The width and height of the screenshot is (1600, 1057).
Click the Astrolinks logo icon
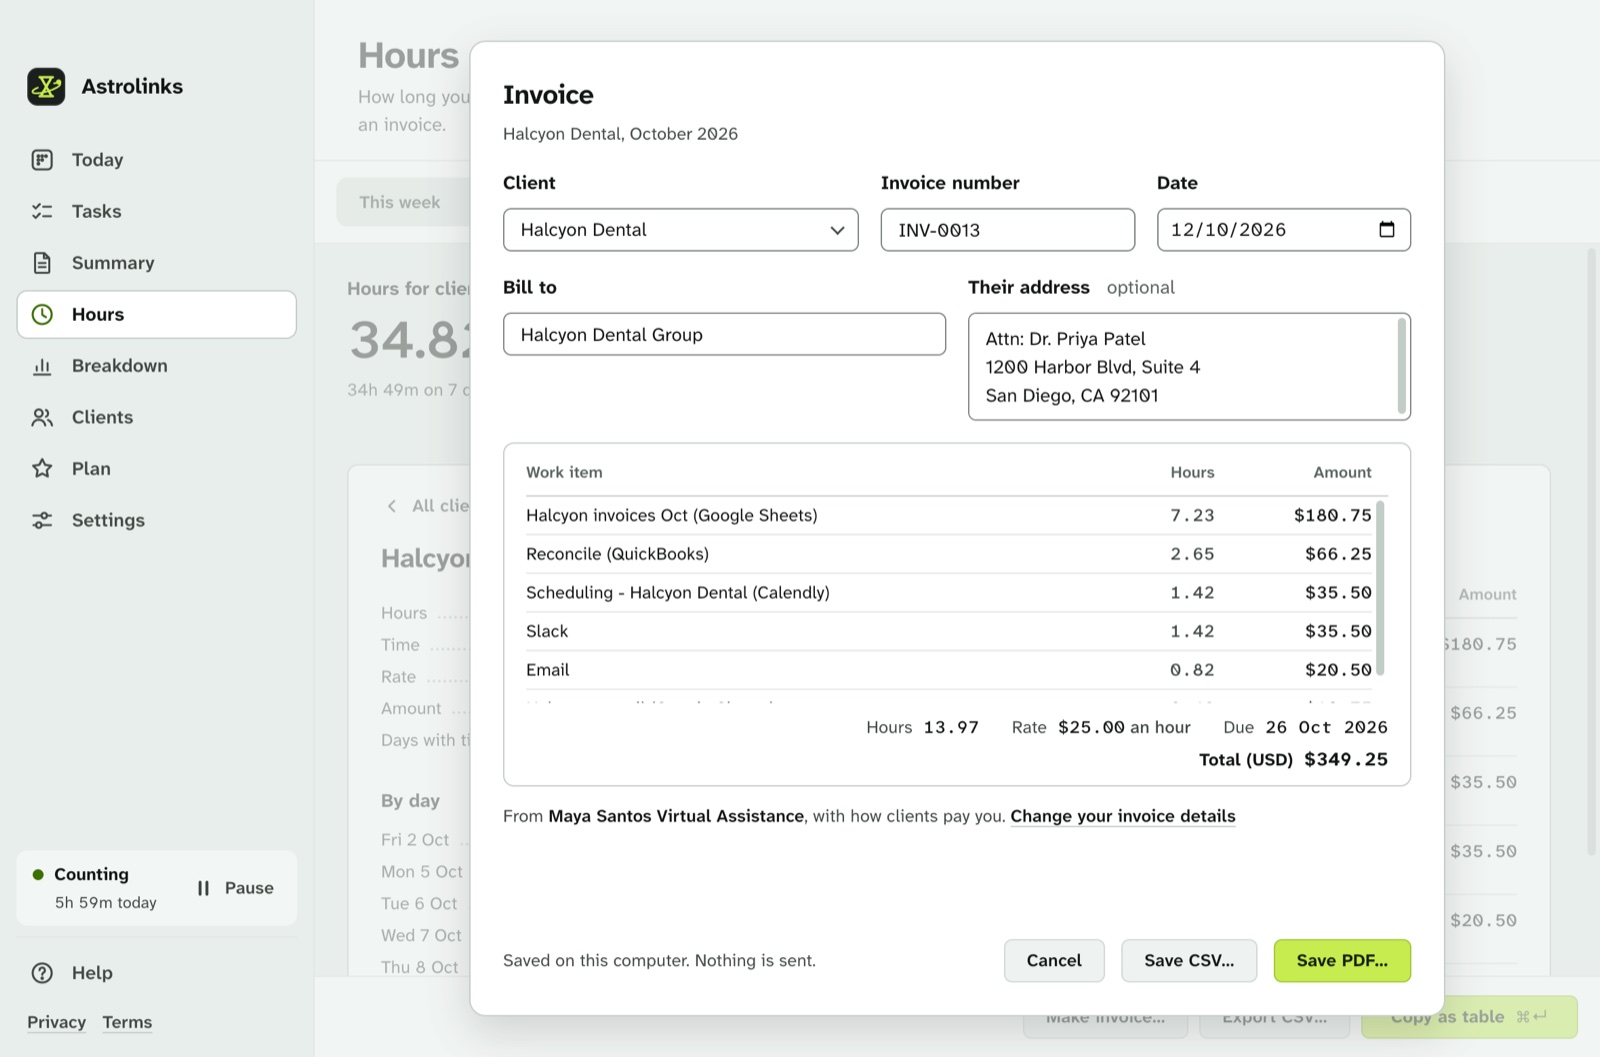coord(46,87)
